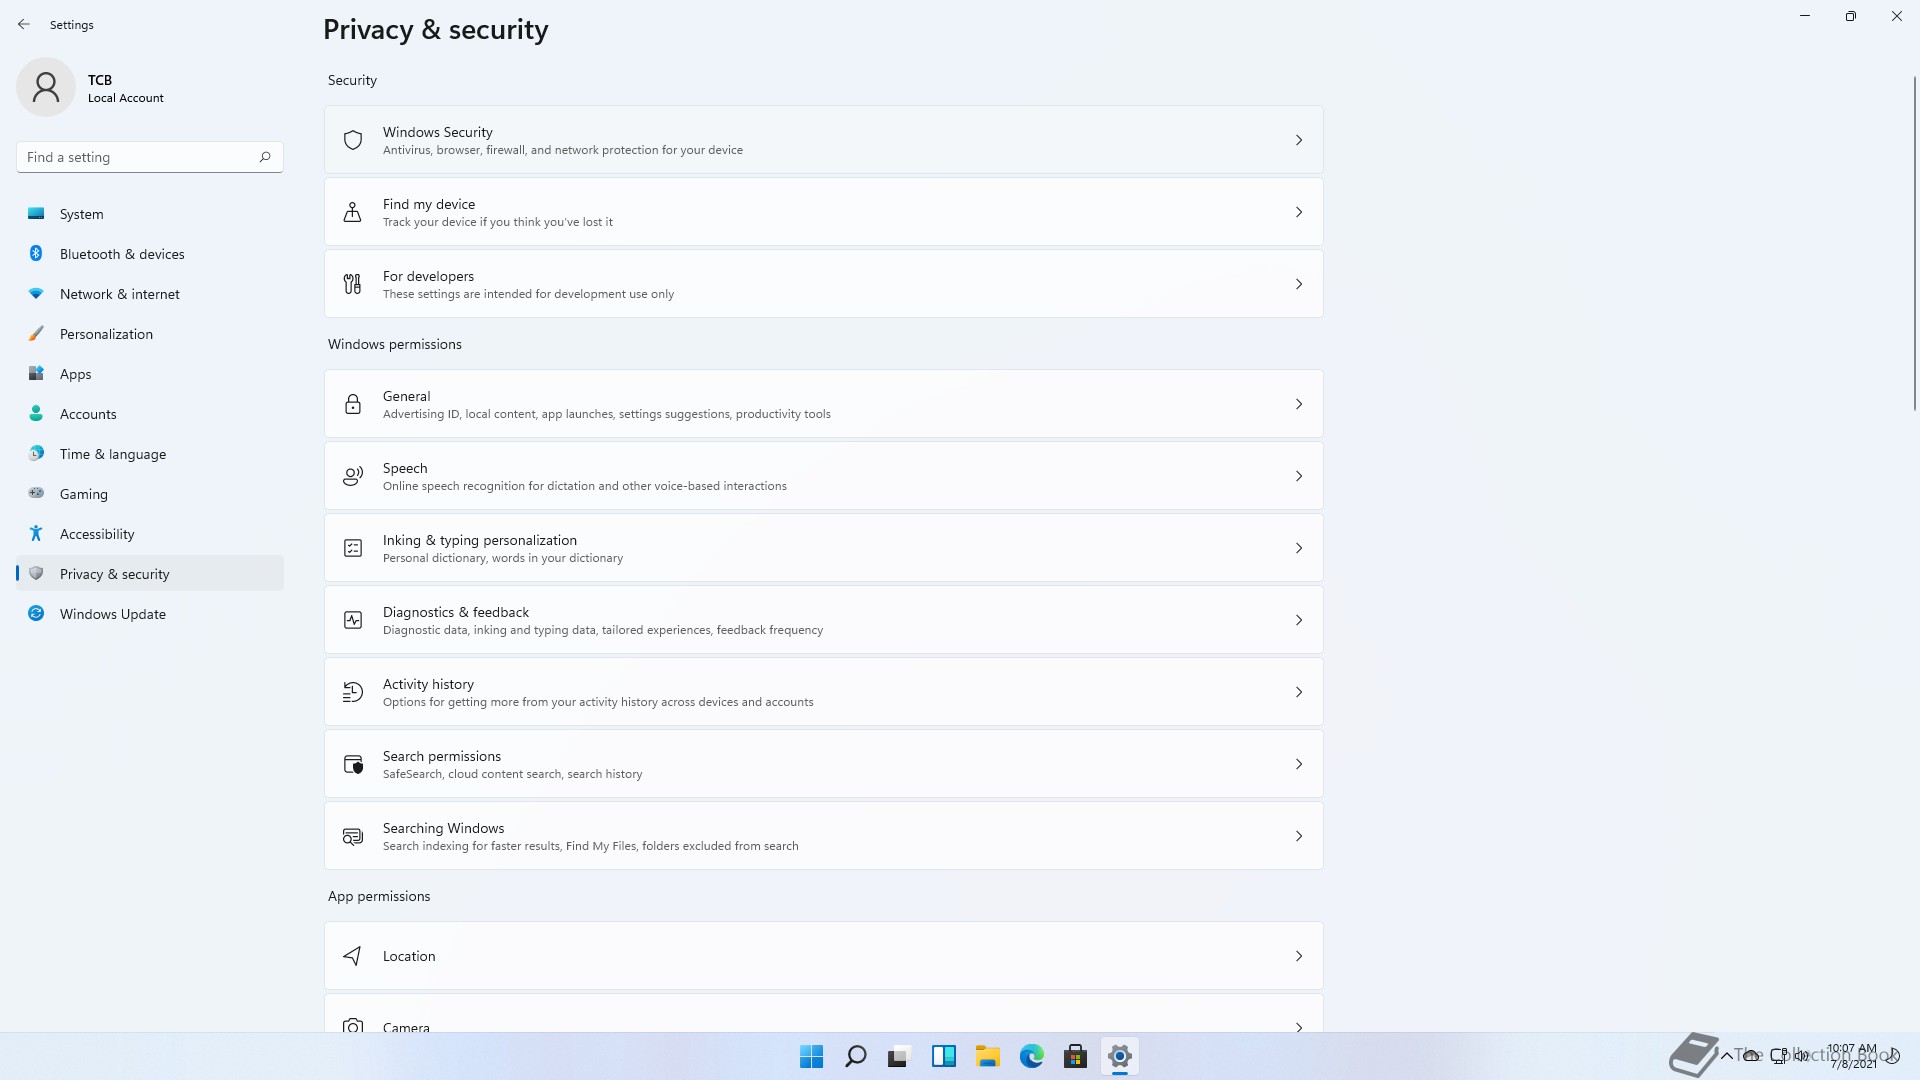Screen dimensions: 1920x1080
Task: Open Find my device settings
Action: [824, 212]
